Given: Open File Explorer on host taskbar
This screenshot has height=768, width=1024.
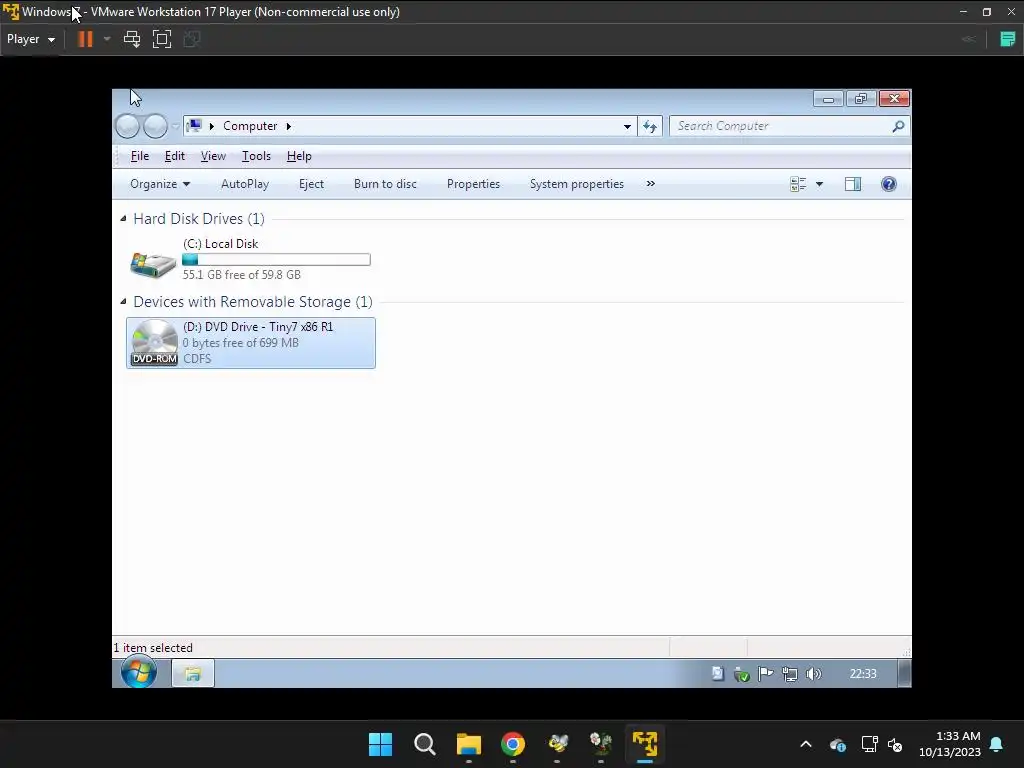Looking at the screenshot, I should [468, 744].
